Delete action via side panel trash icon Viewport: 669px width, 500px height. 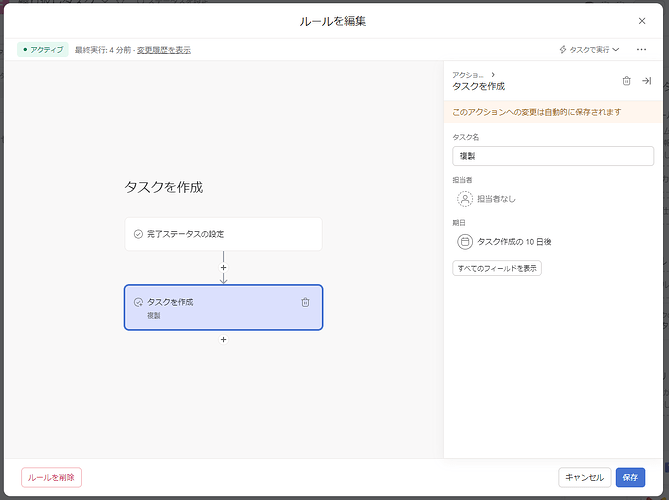coord(626,81)
